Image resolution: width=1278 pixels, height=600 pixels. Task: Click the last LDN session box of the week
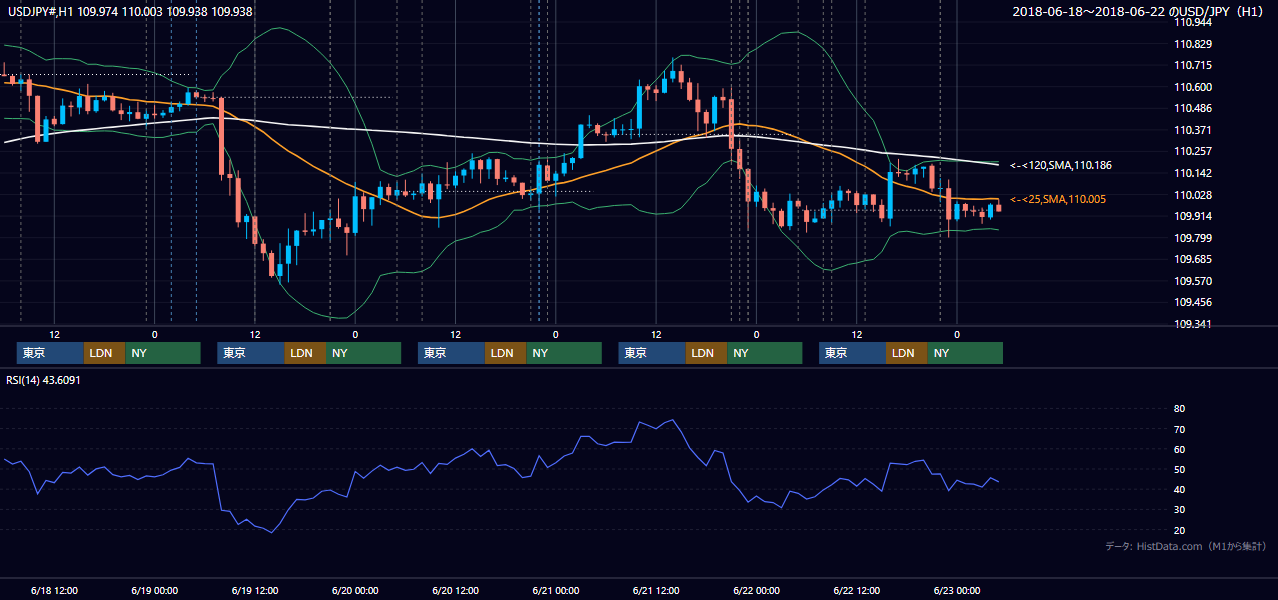906,353
